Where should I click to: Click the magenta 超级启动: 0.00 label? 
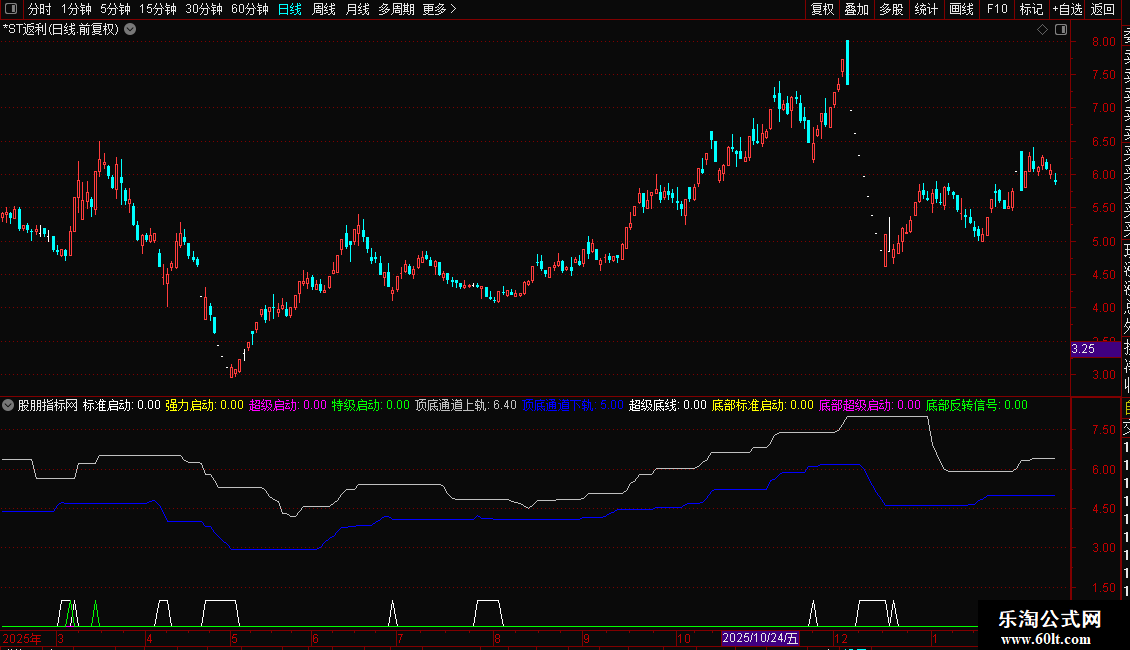tap(288, 405)
